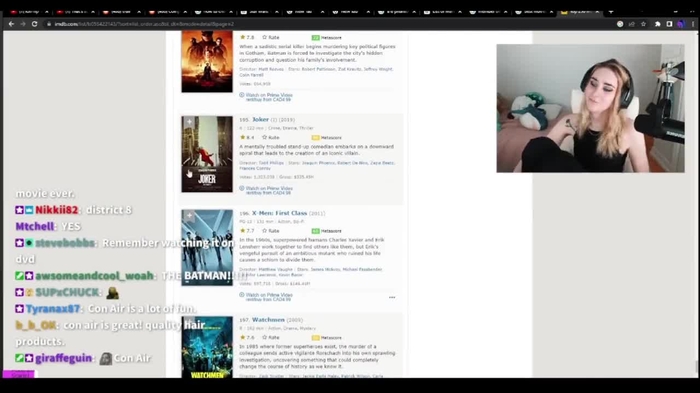Click the 7.7 star rating for X-Men
Screen dimensions: 700x393
pyautogui.click(x=247, y=231)
